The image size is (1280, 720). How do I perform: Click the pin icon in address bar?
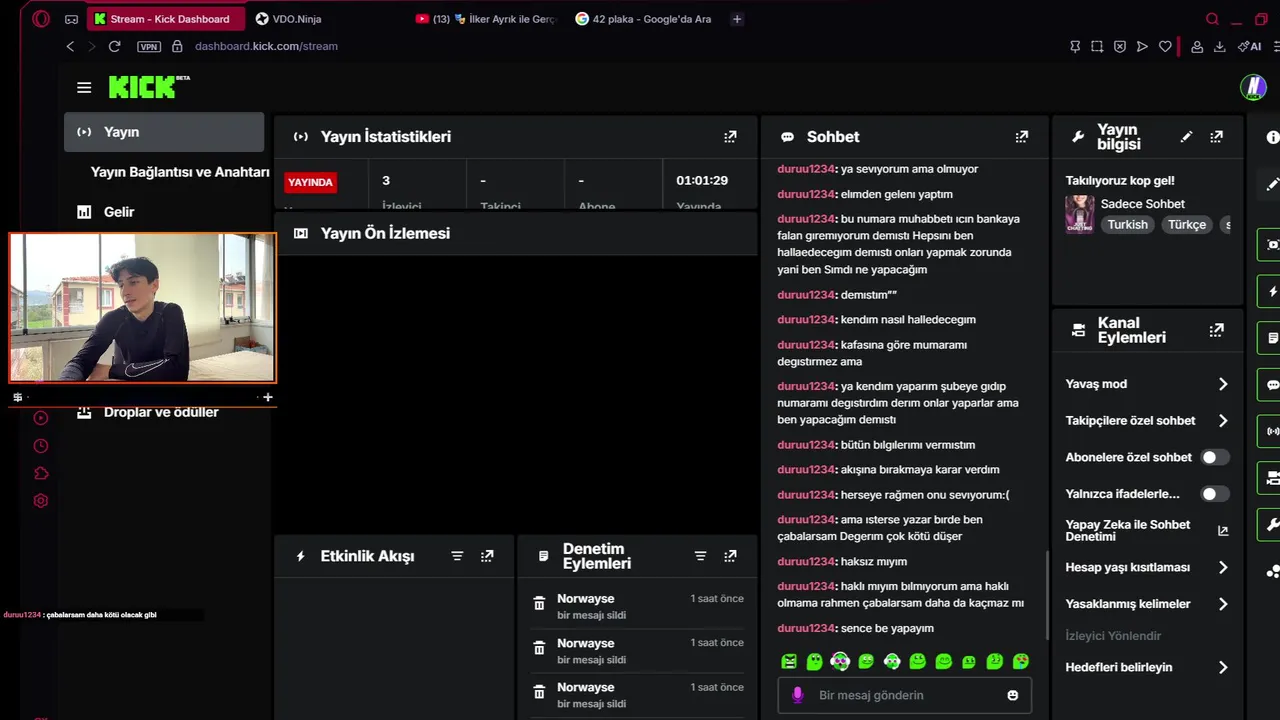1075,46
